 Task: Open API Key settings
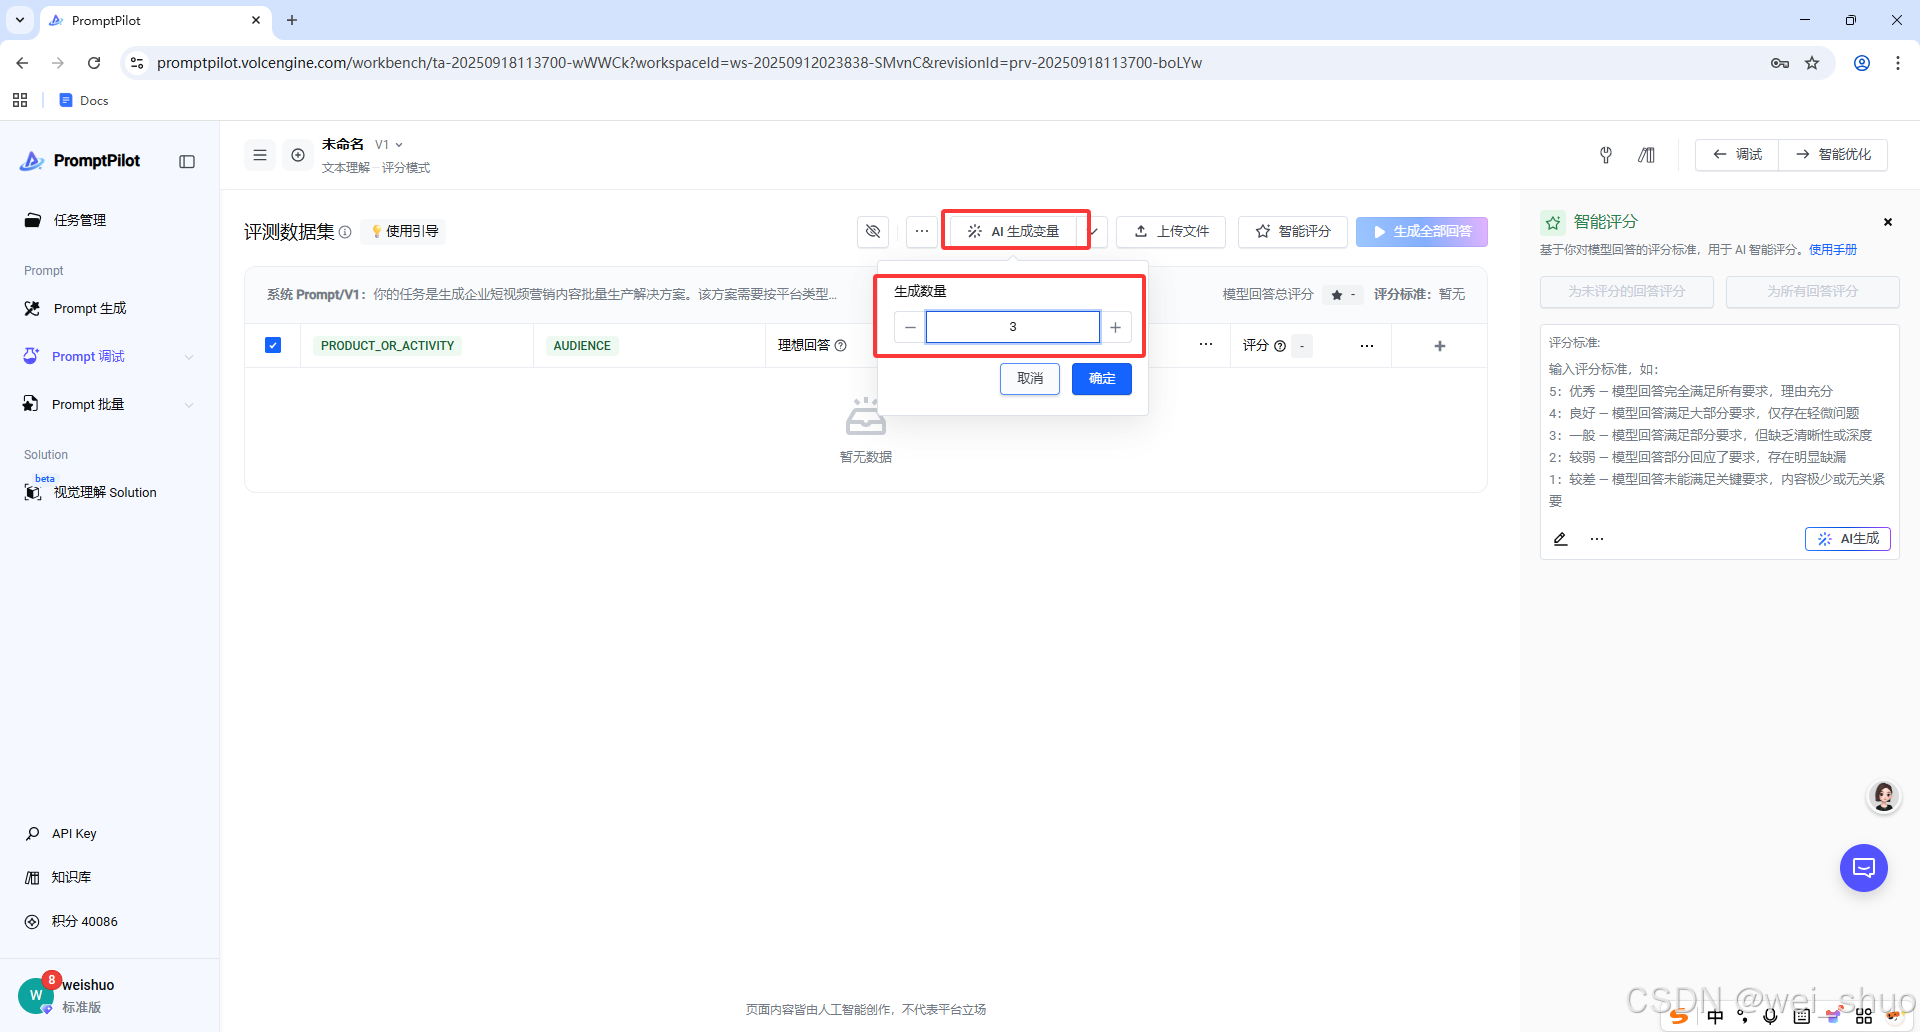coord(74,834)
